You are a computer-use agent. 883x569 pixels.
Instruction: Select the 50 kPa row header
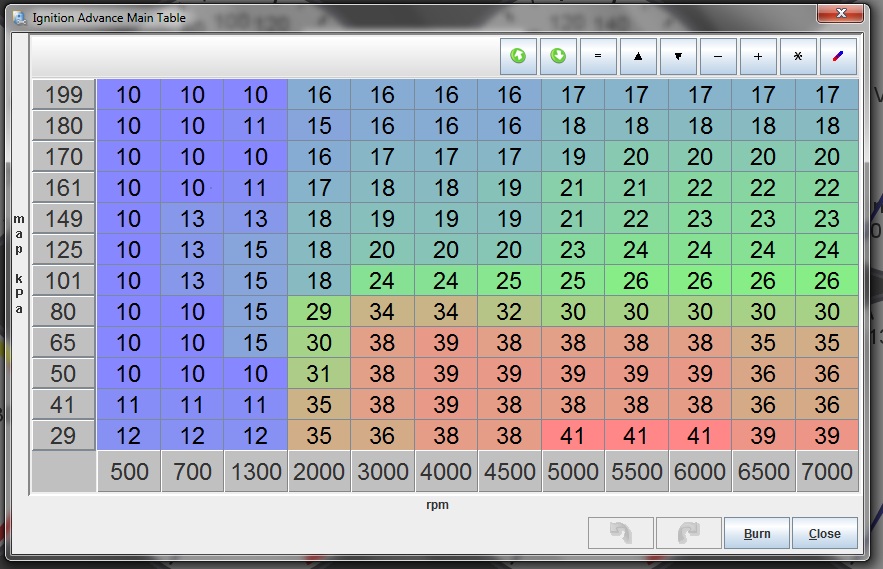pos(64,374)
